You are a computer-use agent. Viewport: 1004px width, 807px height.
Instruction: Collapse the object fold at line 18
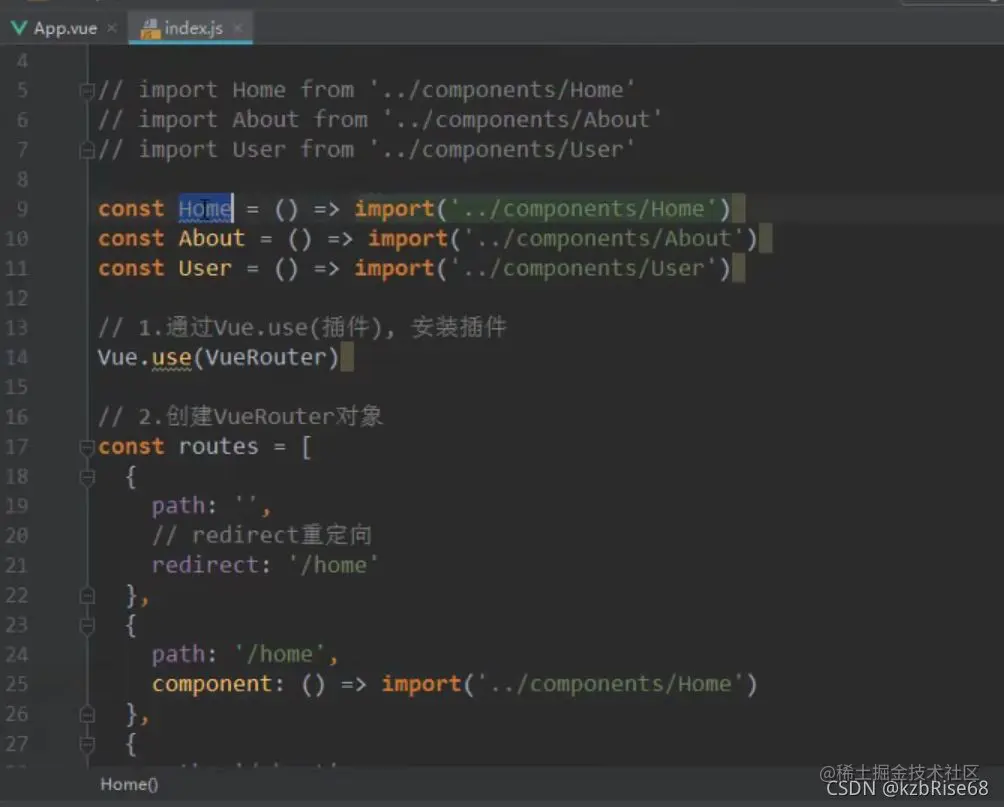(x=87, y=477)
